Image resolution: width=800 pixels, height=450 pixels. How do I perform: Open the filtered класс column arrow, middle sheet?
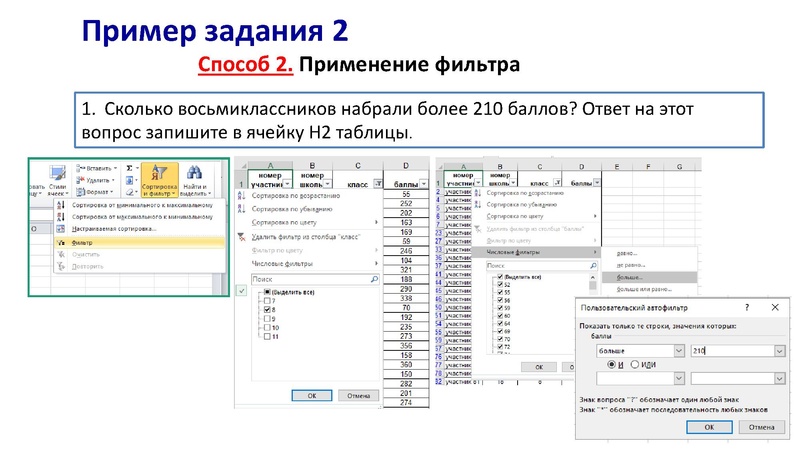[x=378, y=184]
